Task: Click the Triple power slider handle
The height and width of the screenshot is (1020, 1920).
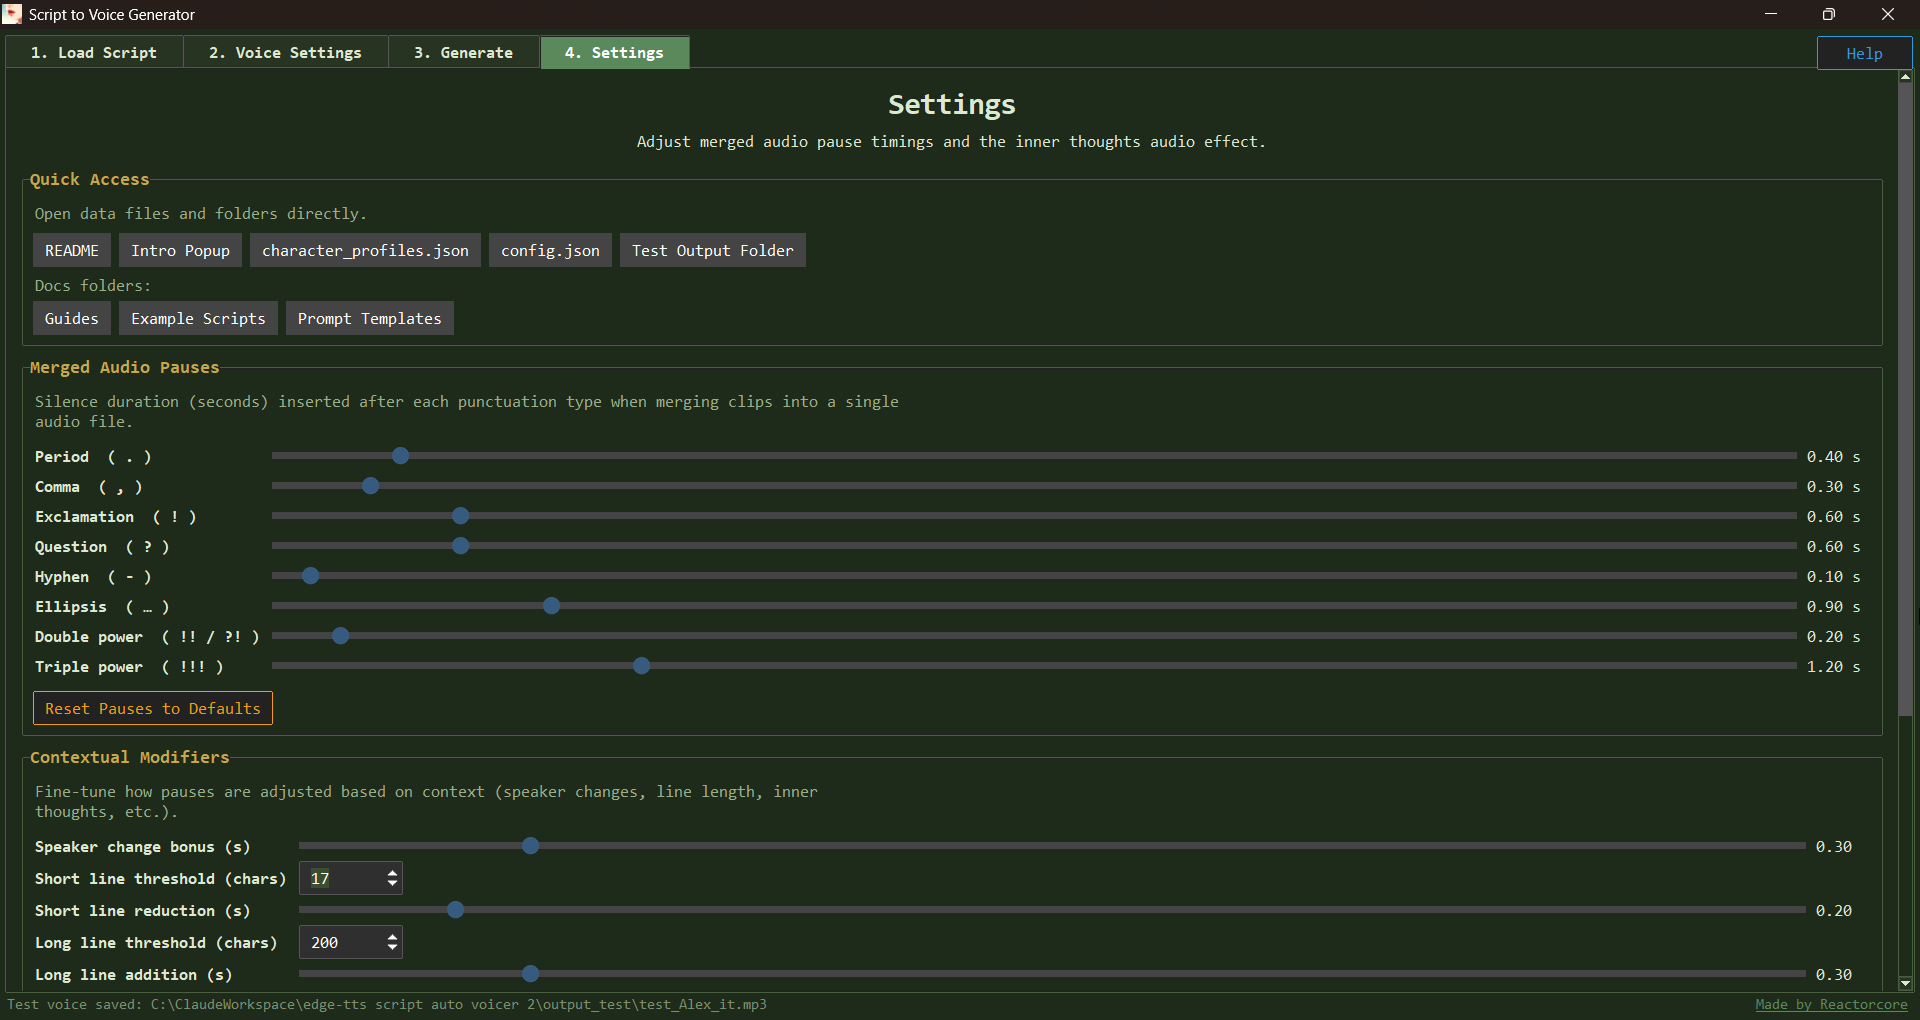Action: 642,666
